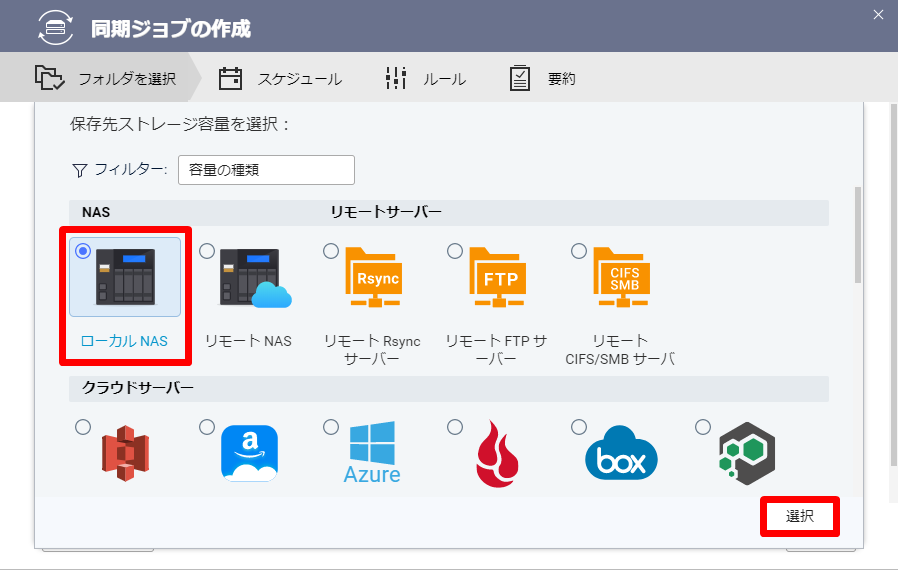This screenshot has height=571, width=898.
Task: Pick the FTP server folder icon
Action: click(498, 277)
